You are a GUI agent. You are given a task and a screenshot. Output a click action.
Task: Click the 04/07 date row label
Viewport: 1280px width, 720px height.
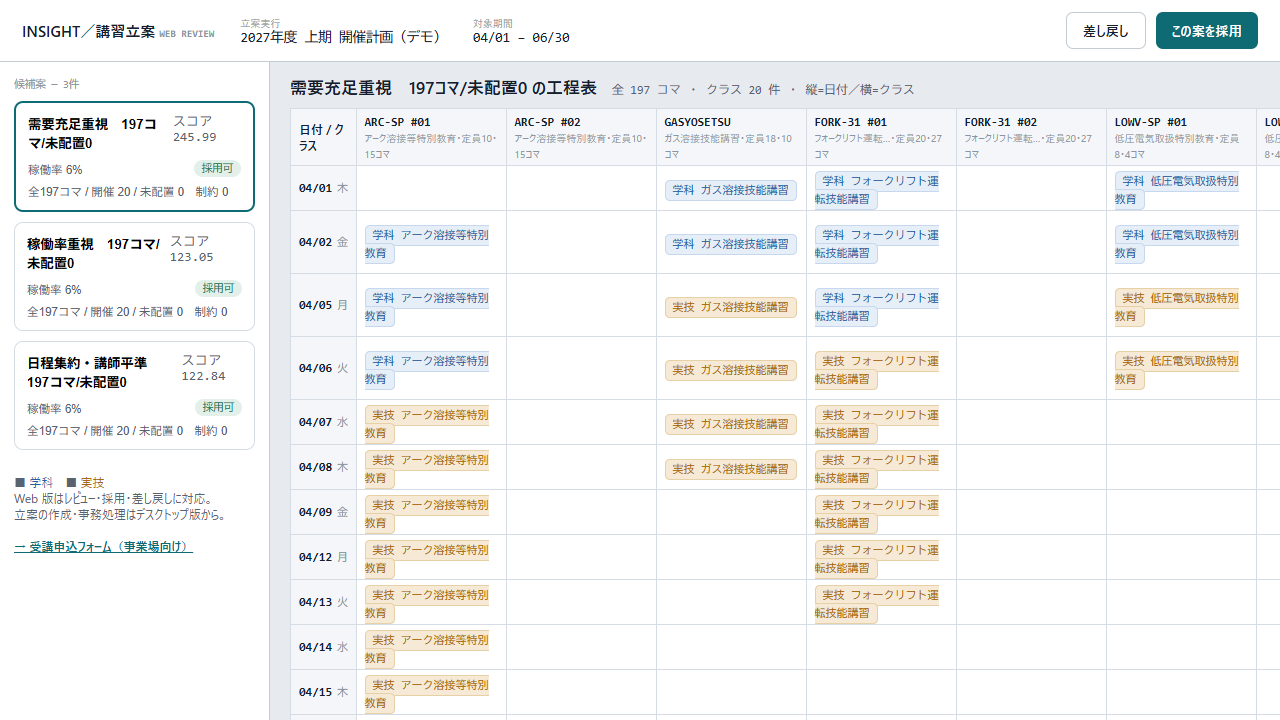(x=323, y=422)
